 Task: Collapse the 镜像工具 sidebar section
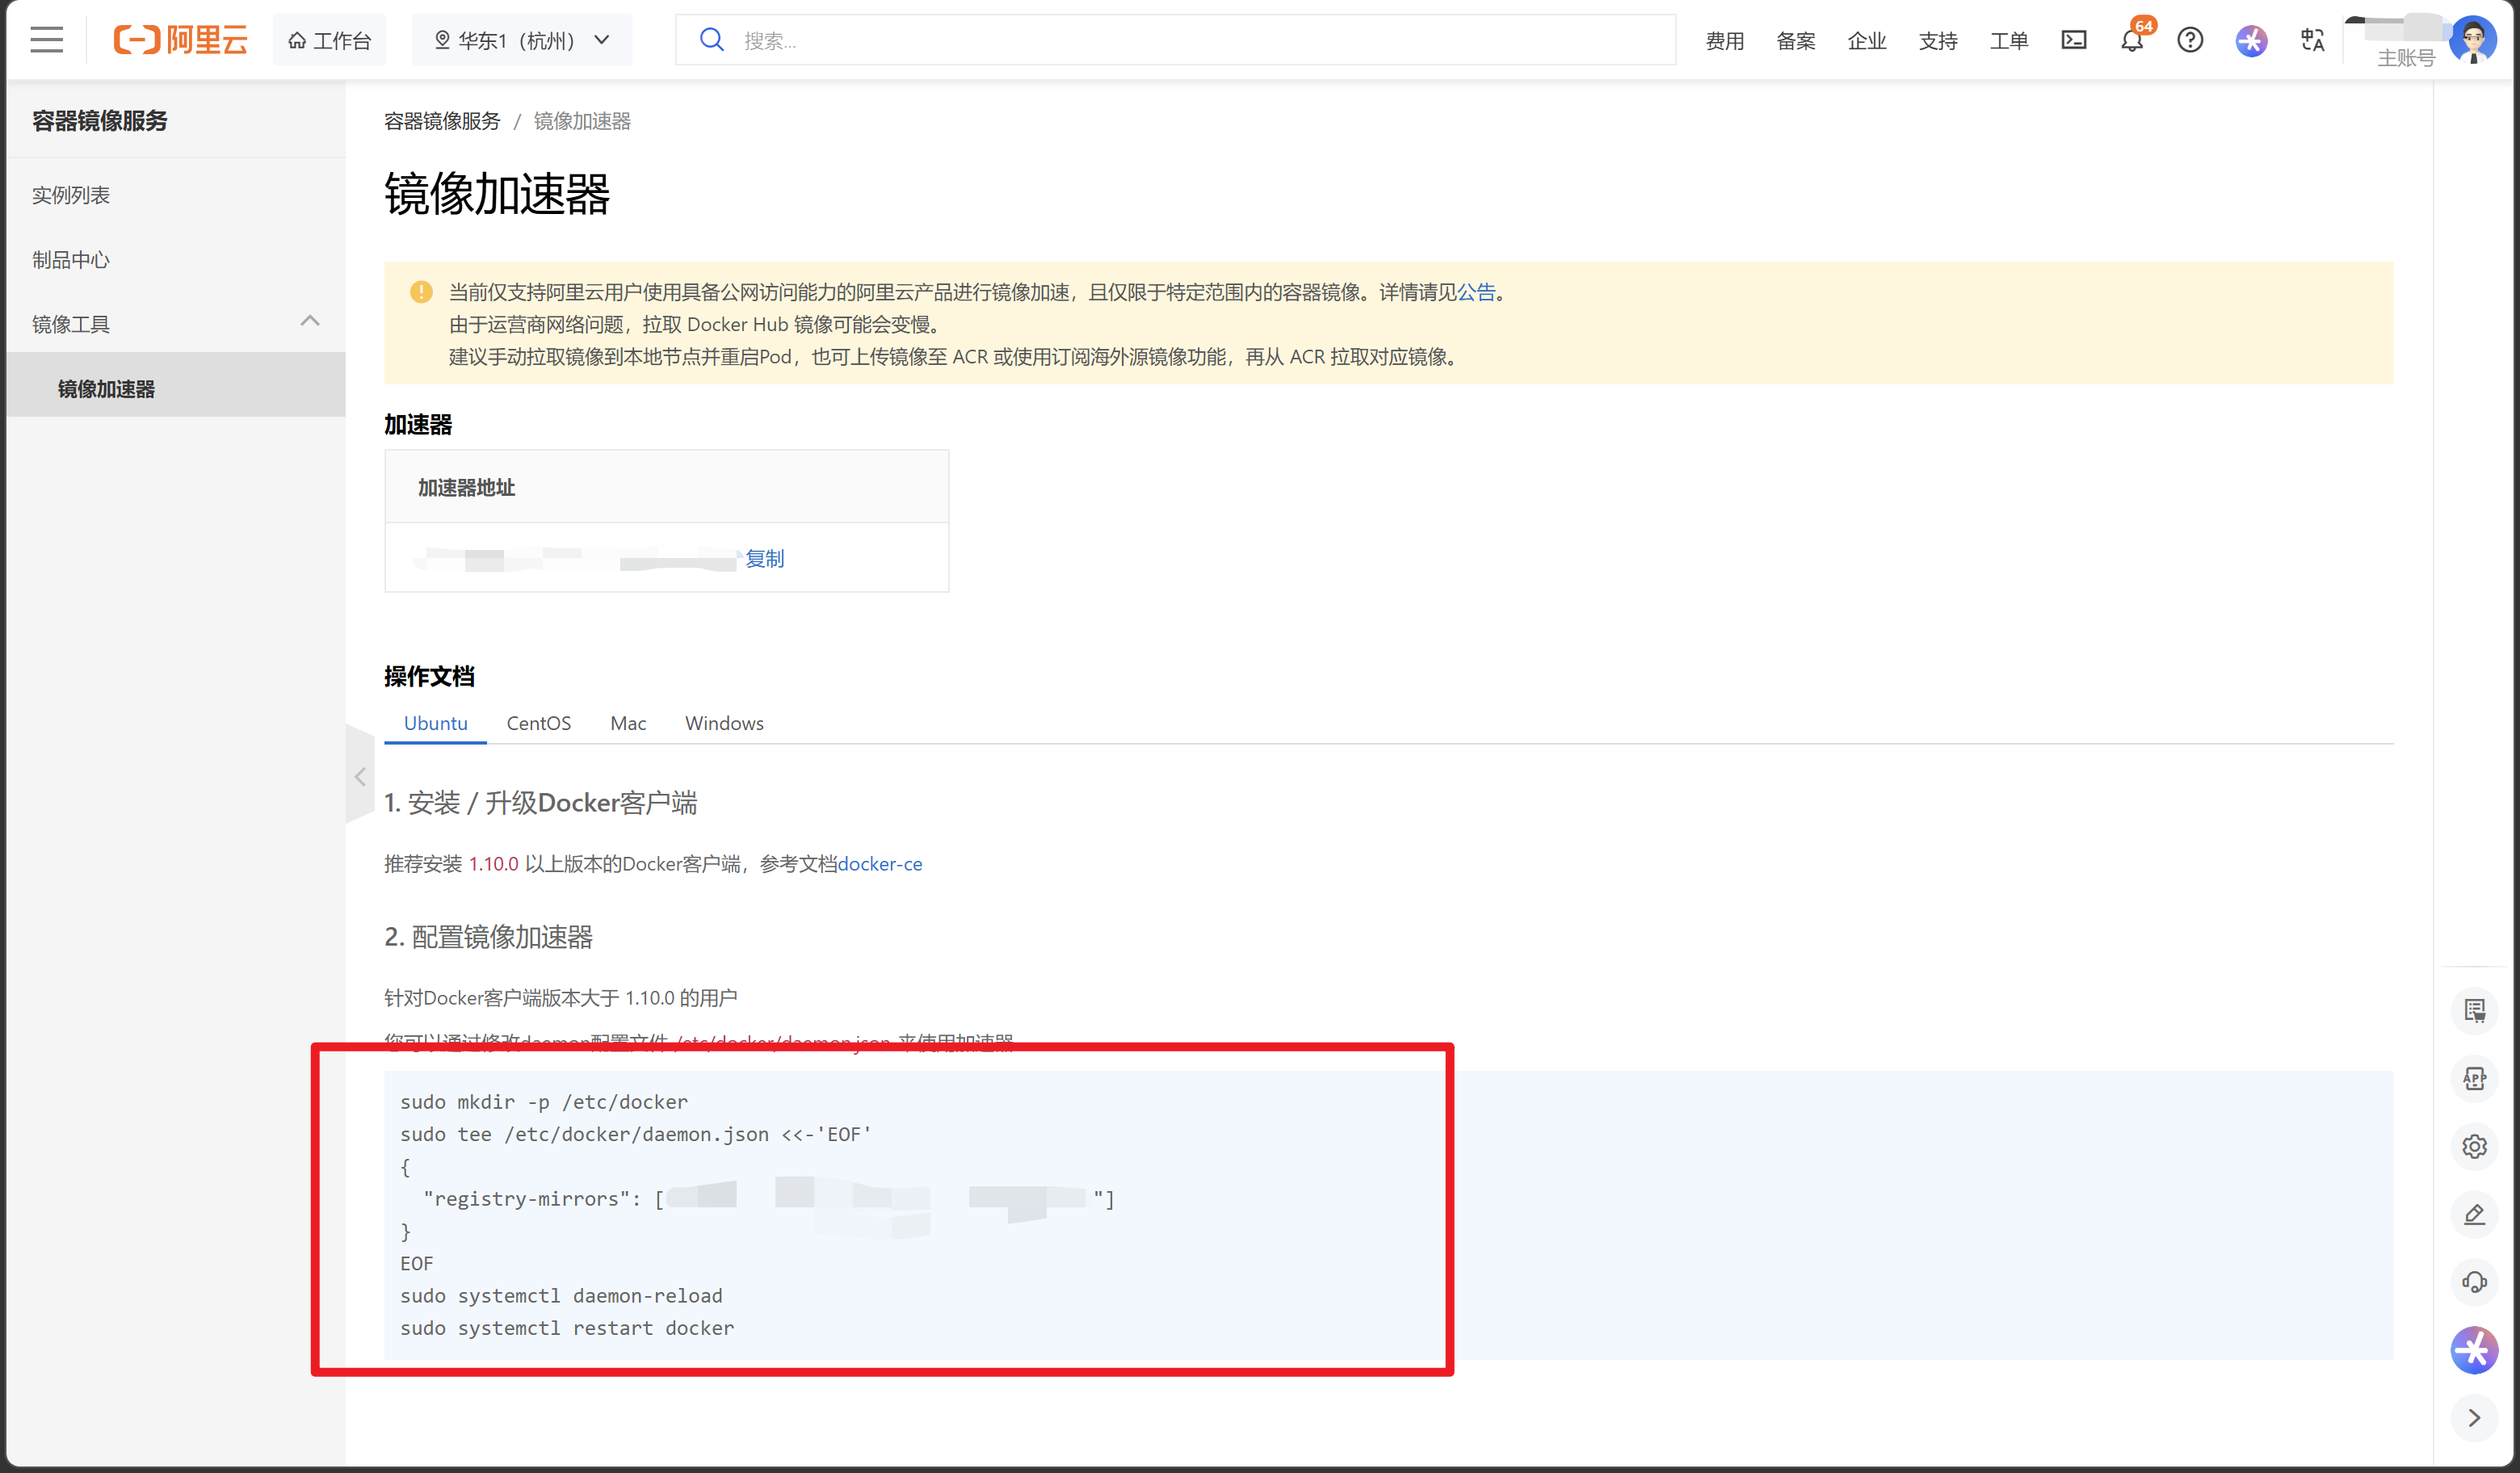tap(310, 322)
